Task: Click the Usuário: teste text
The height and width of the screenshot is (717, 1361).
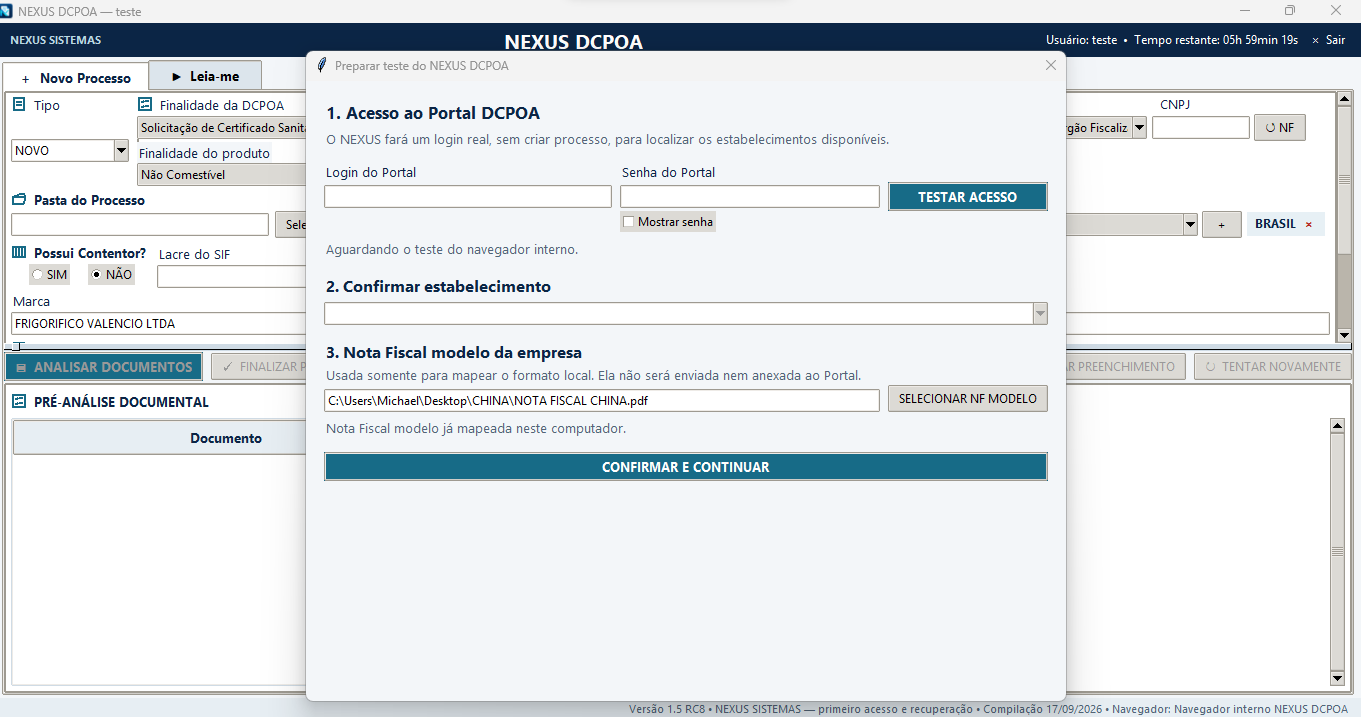Action: coord(1081,40)
